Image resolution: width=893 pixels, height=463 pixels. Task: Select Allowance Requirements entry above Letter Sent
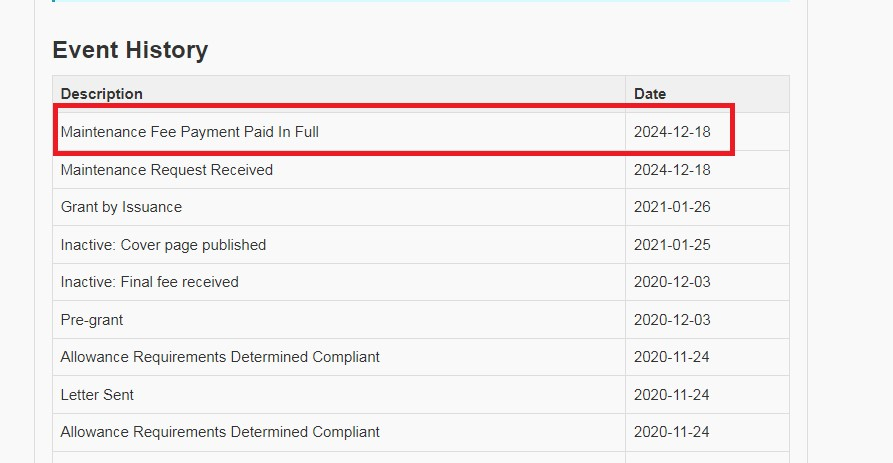pos(220,357)
